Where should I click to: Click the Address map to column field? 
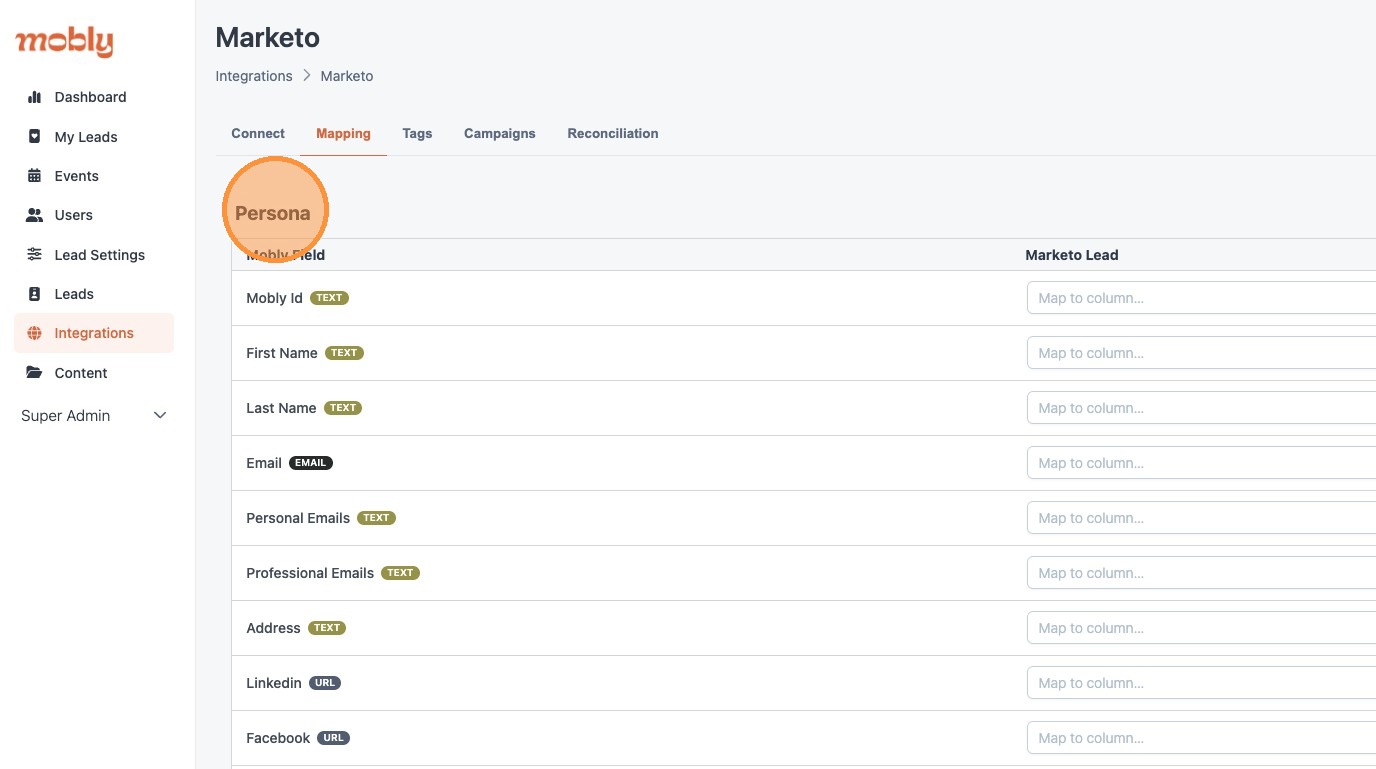pos(1200,628)
